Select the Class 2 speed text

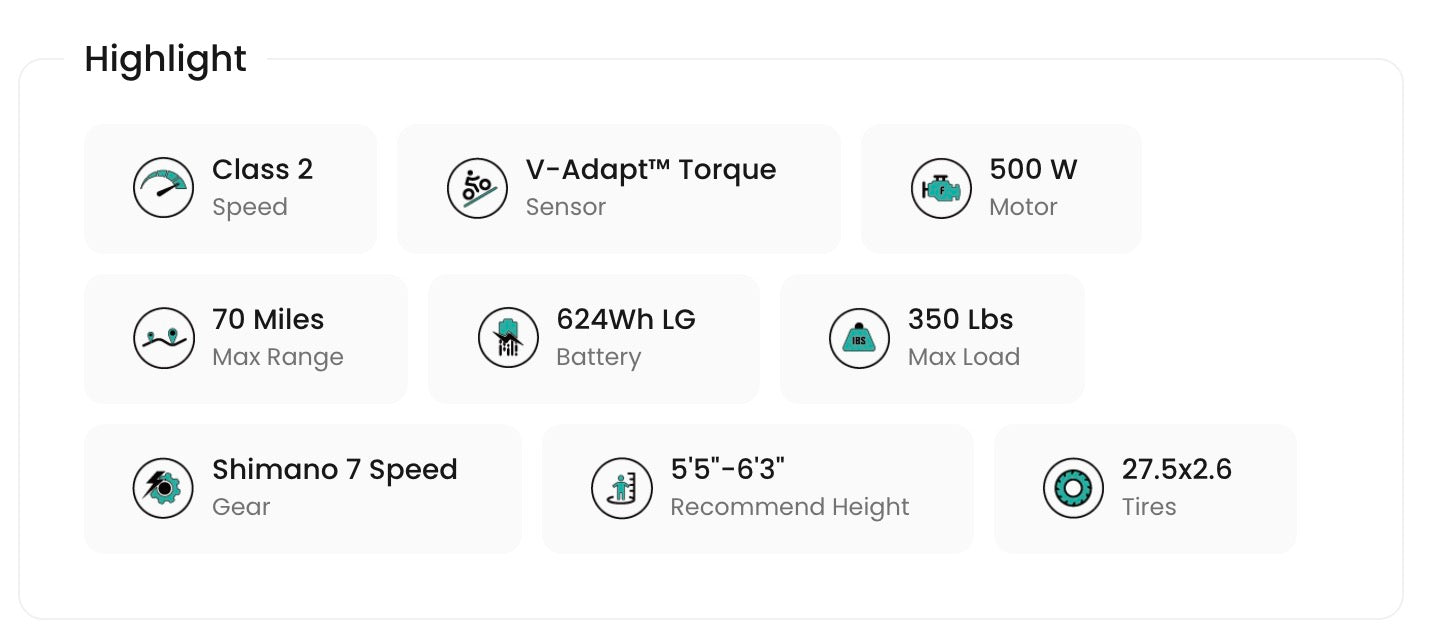262,170
